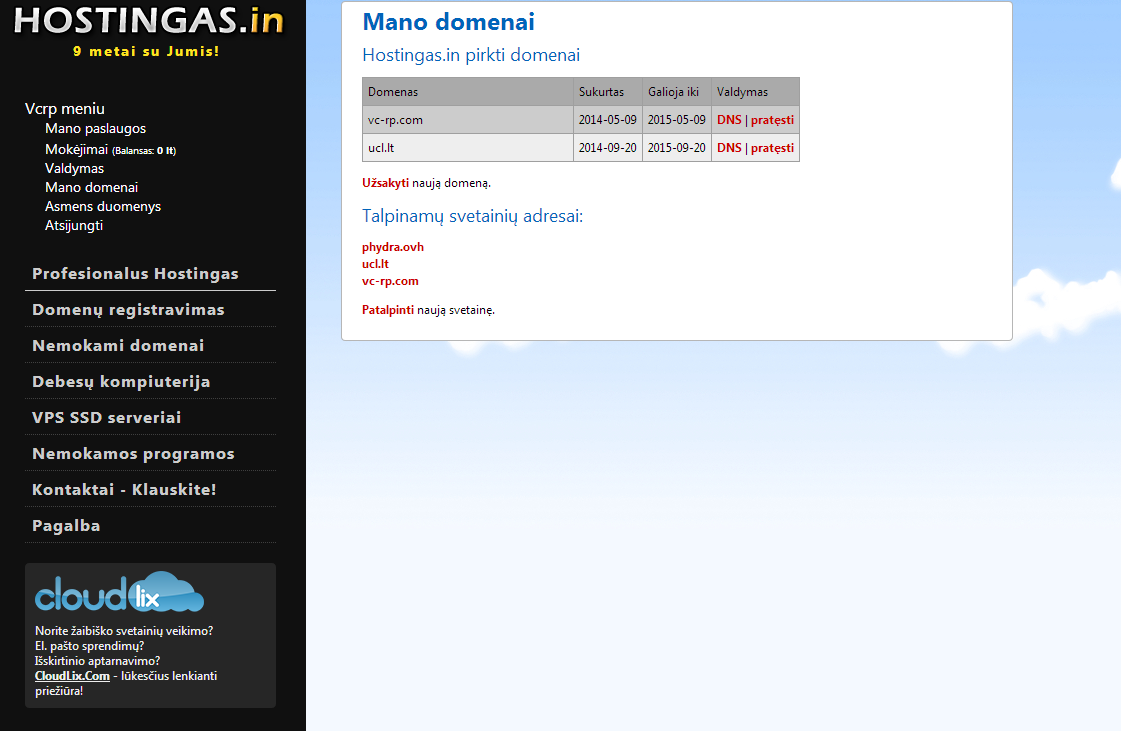Open hosted site ucl.lt link
Viewport: 1121px width, 731px height.
pos(375,264)
